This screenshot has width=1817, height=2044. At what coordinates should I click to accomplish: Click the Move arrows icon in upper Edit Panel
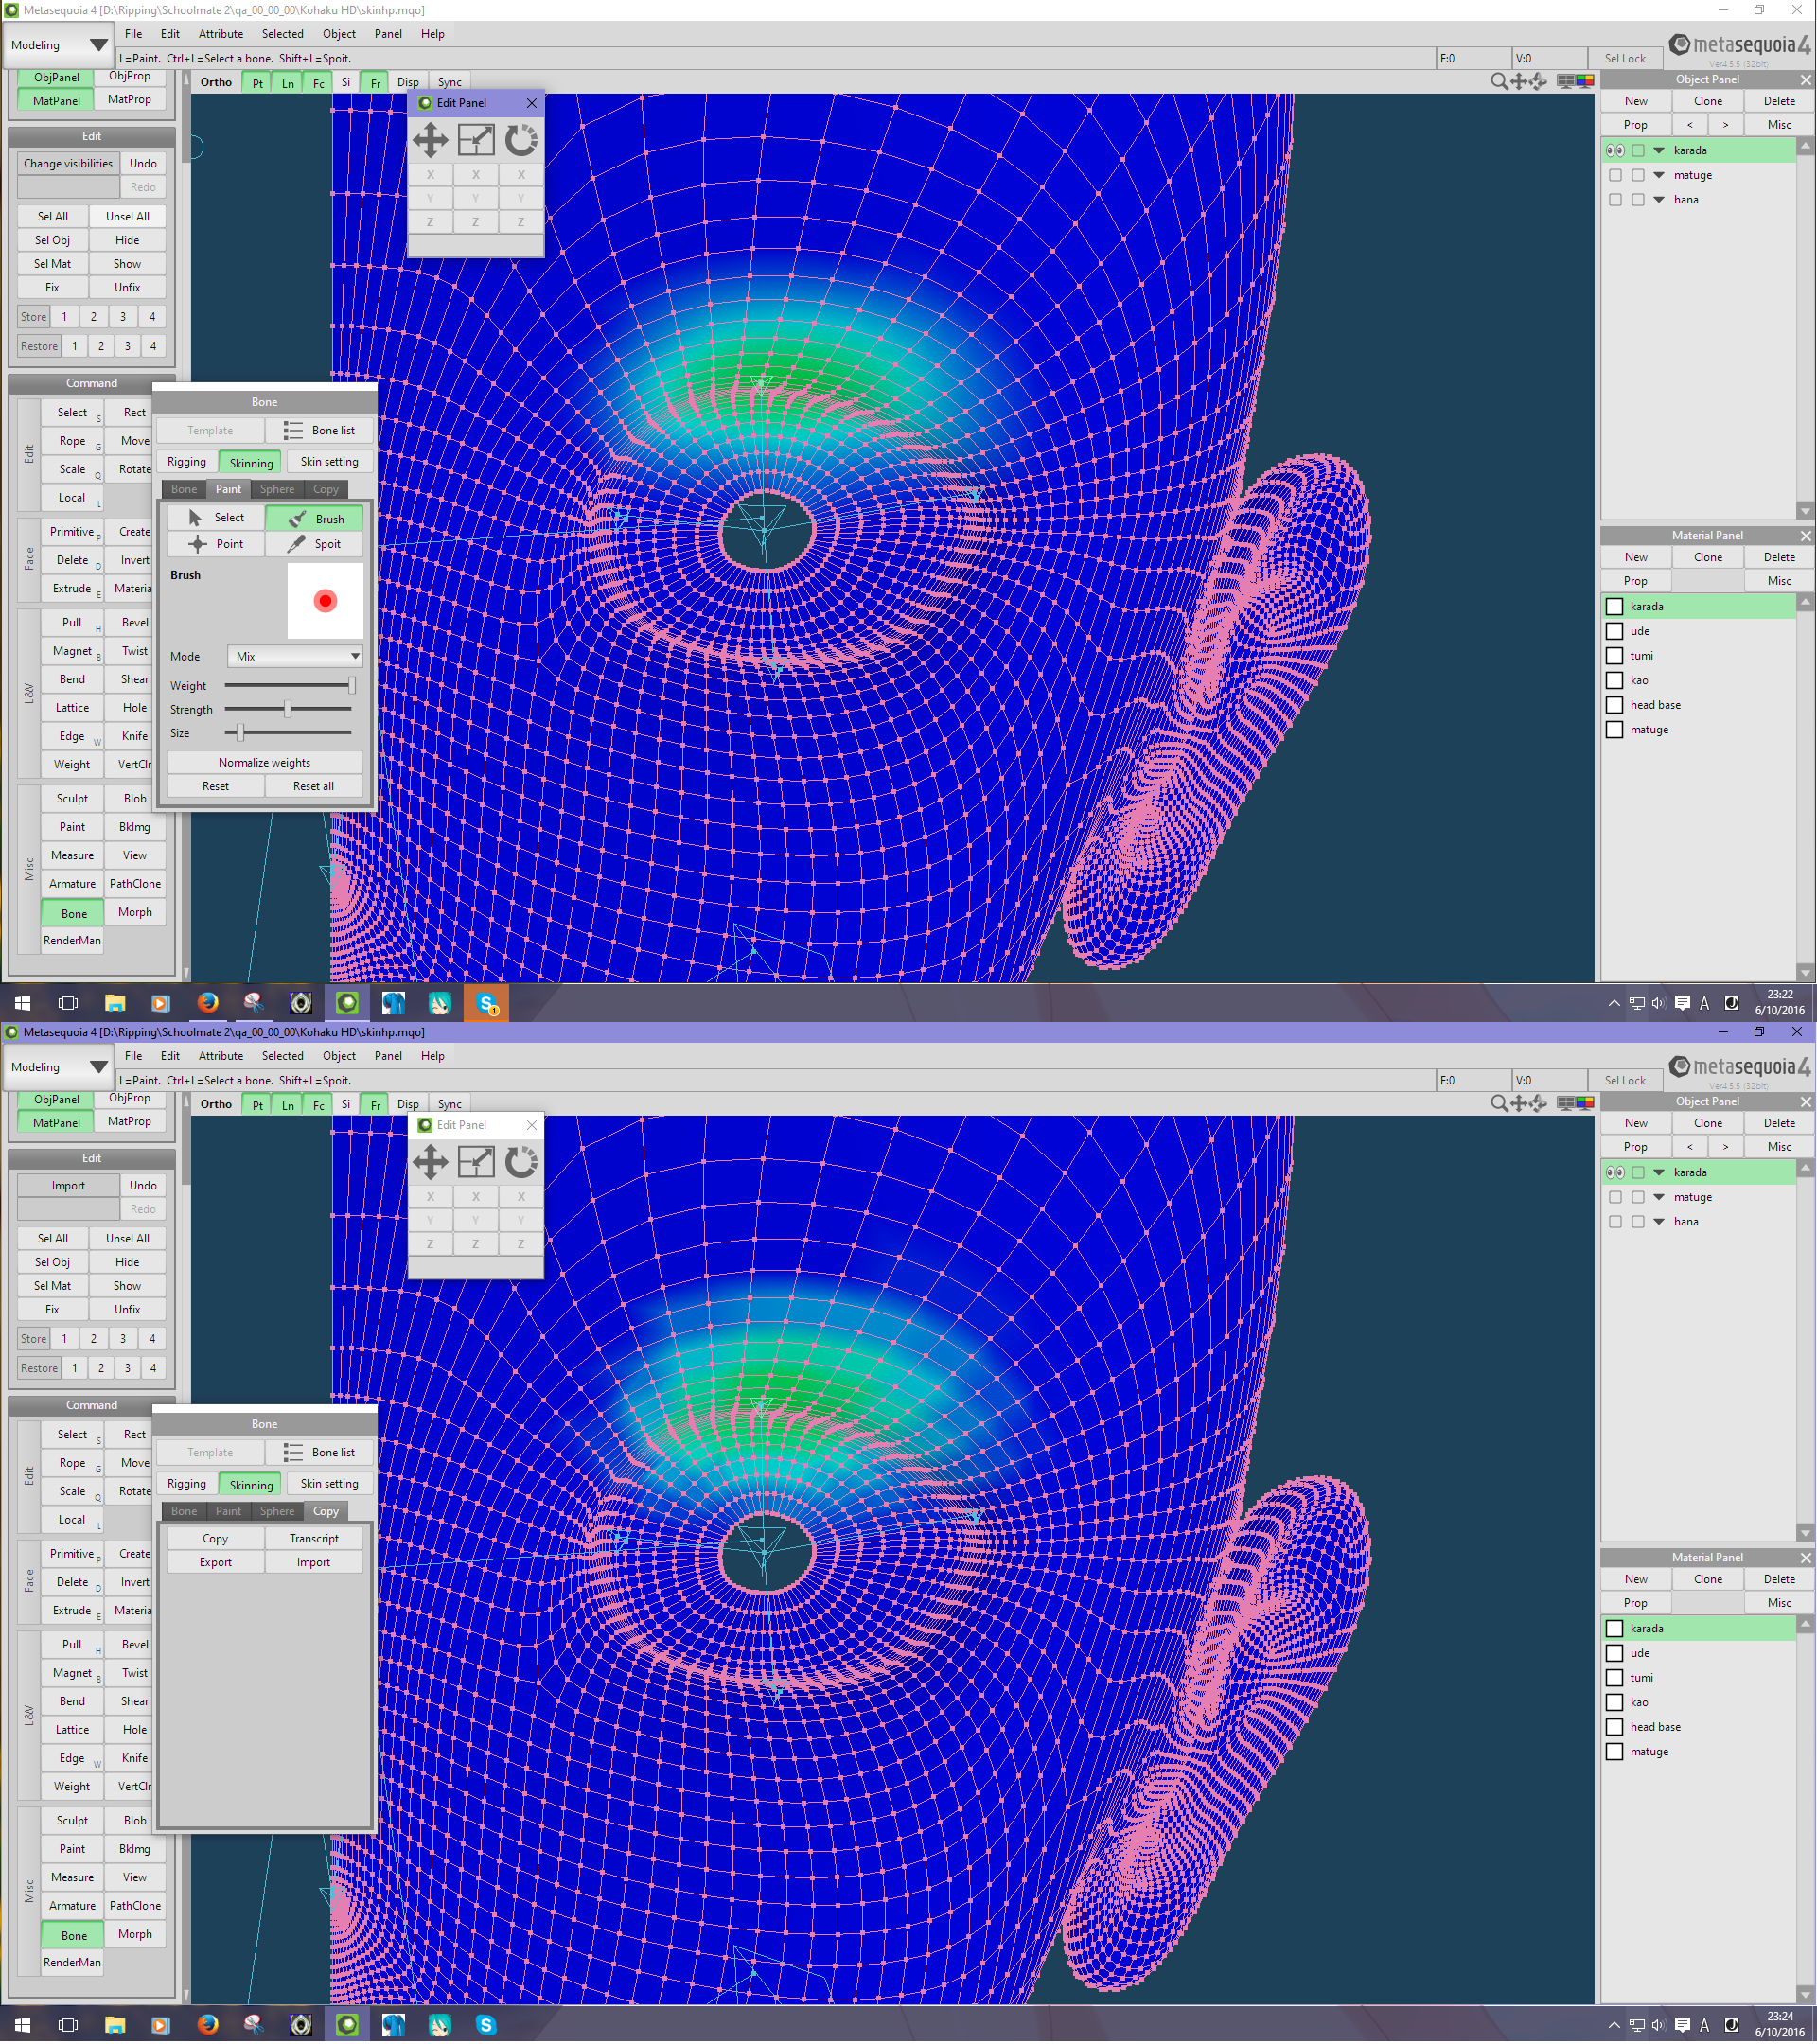click(430, 140)
